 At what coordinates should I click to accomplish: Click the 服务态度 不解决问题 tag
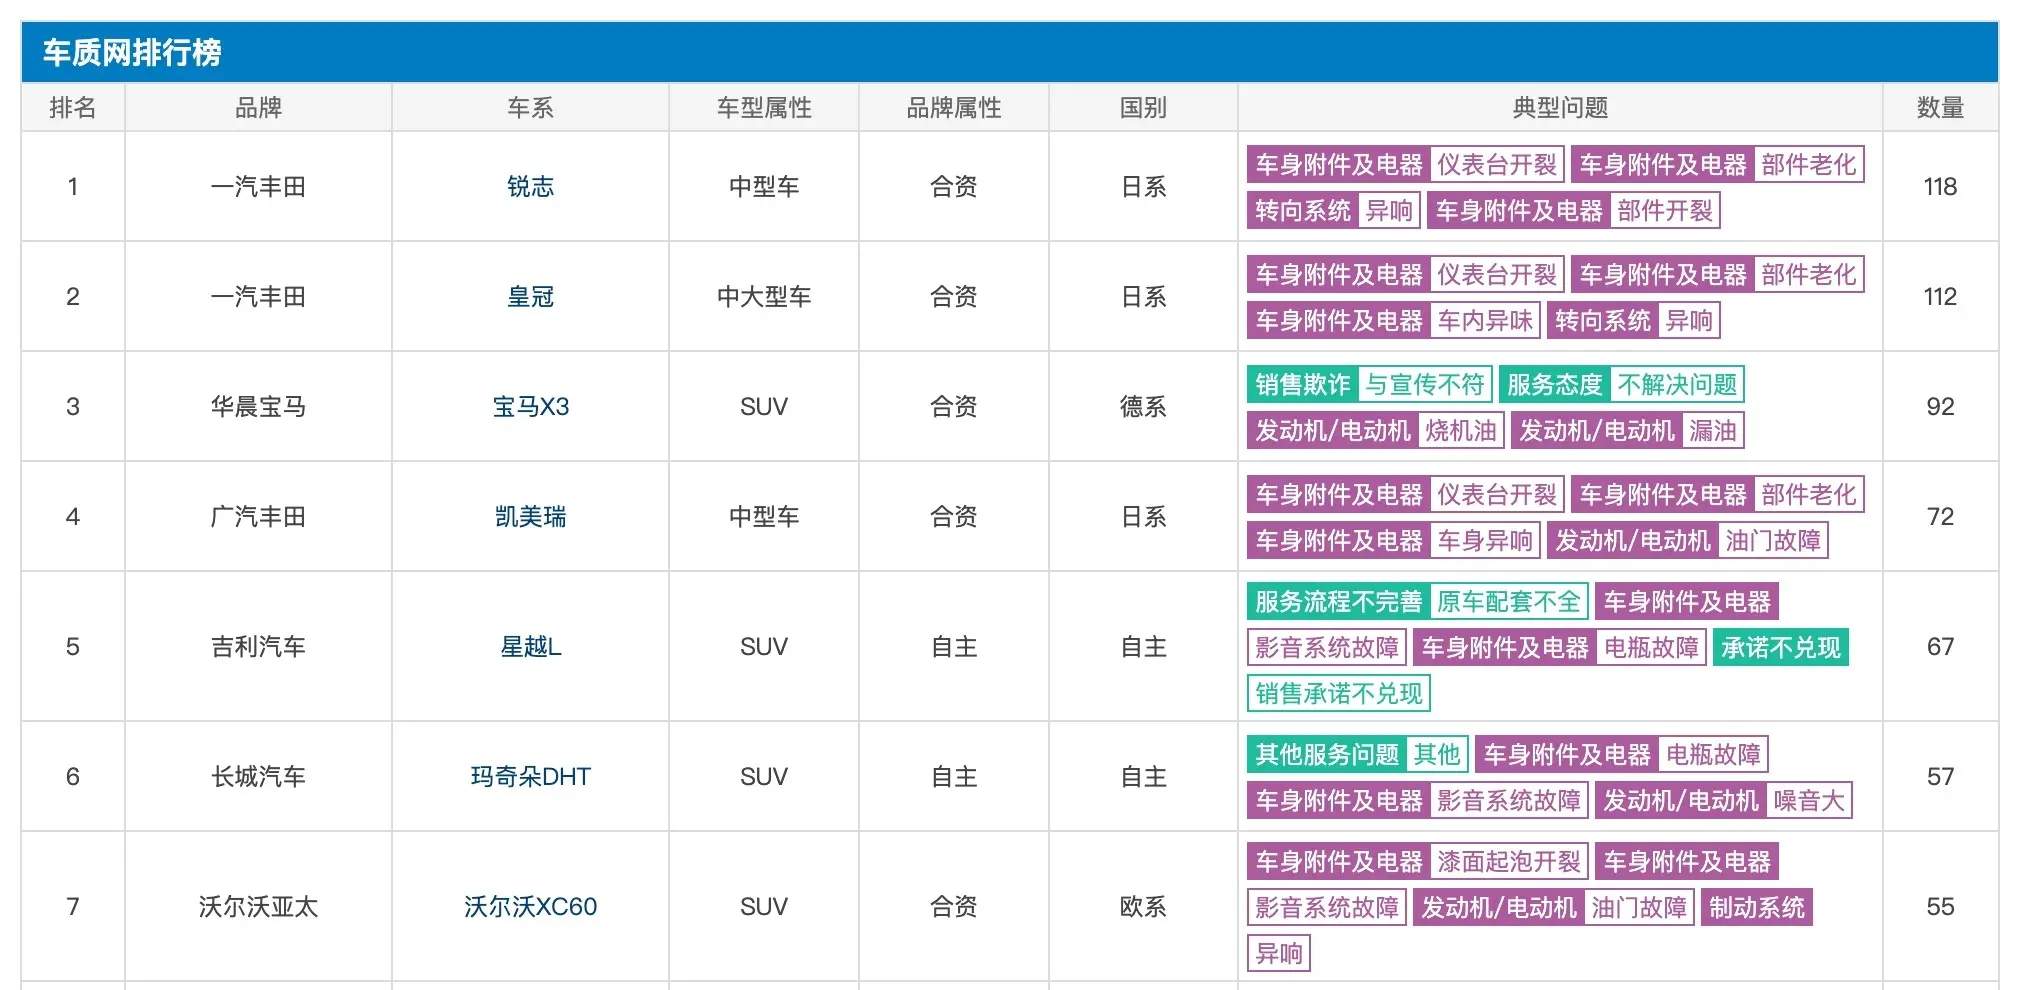(1621, 385)
